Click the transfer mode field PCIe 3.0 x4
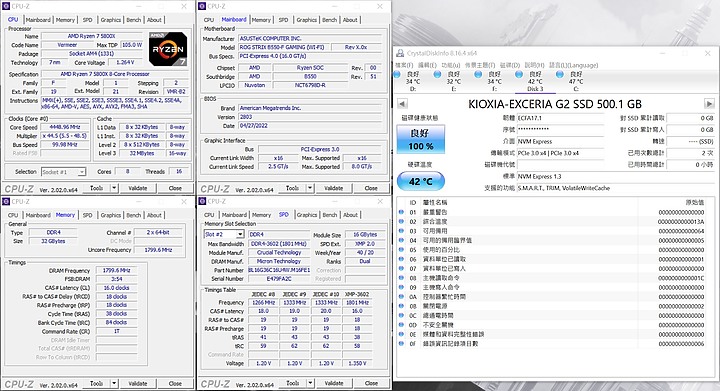 [560, 153]
